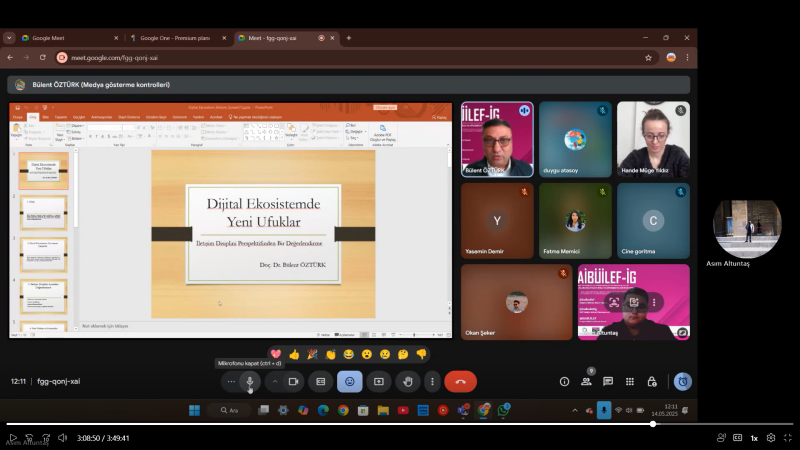Change playback speed 1x
This screenshot has width=800, height=450.
point(754,438)
